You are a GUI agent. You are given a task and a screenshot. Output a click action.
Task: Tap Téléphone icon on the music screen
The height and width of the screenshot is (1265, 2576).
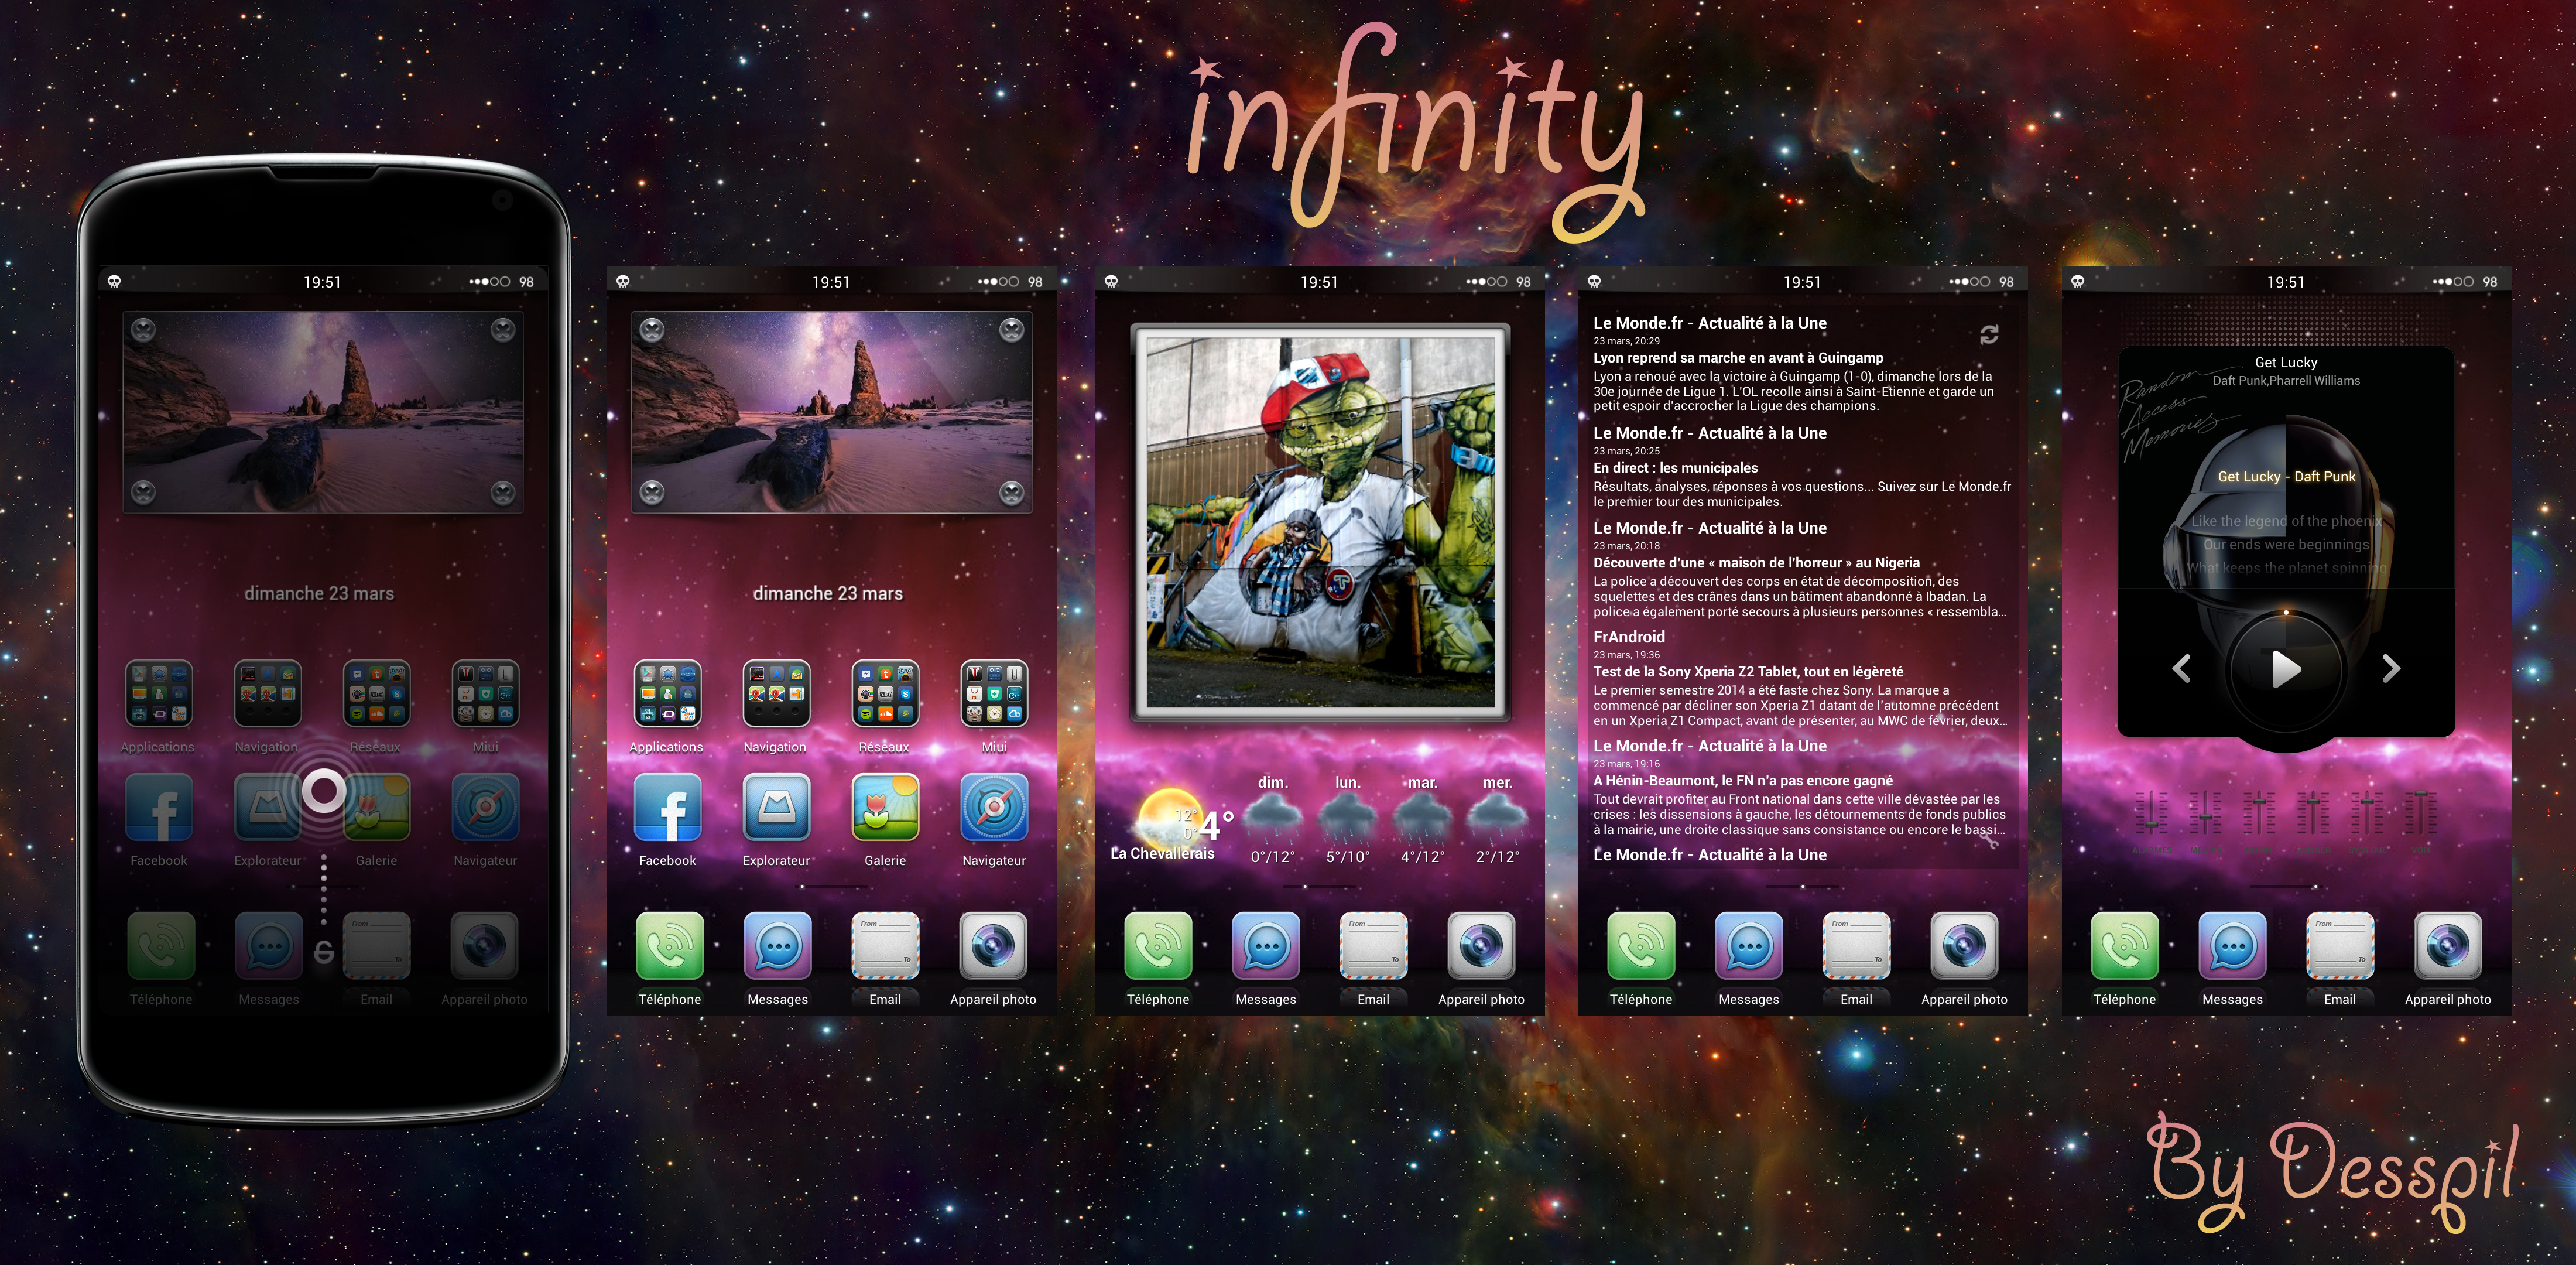point(2125,945)
